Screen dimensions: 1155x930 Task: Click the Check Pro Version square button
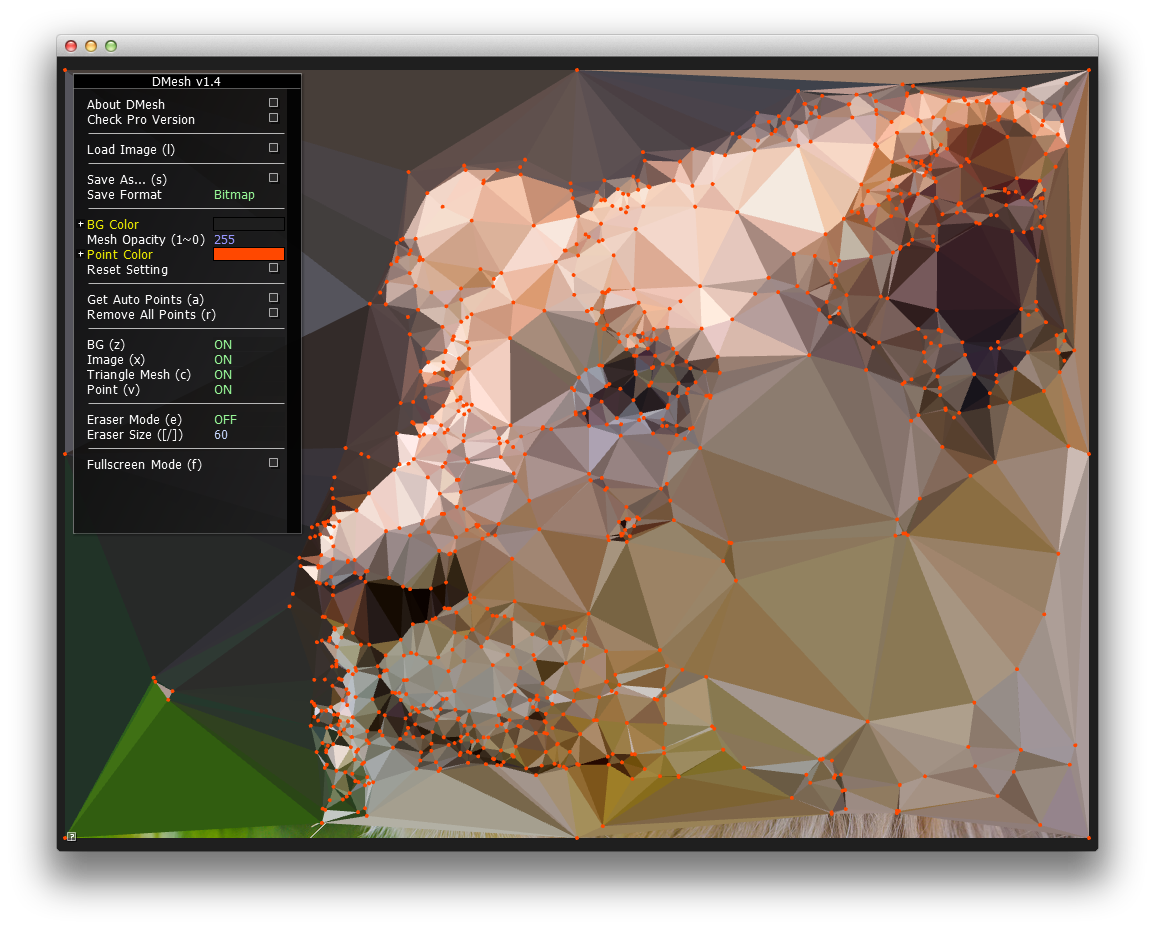coord(273,118)
